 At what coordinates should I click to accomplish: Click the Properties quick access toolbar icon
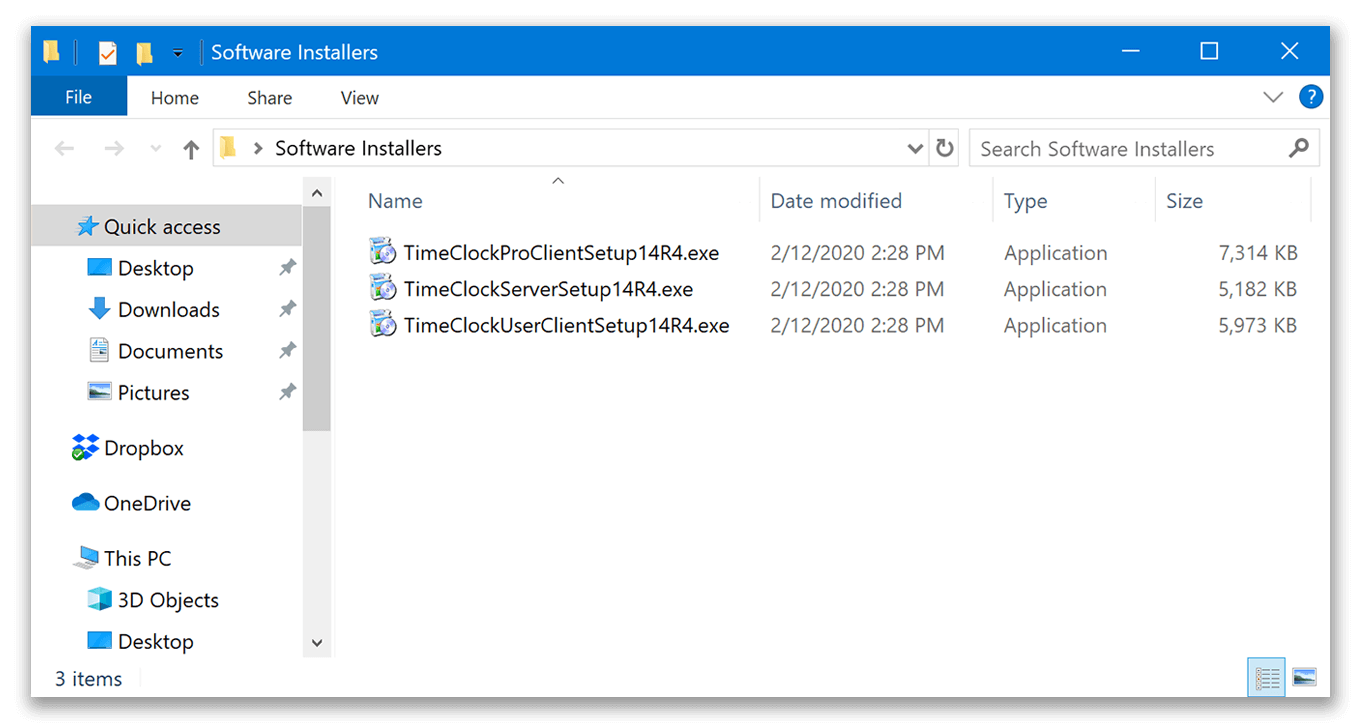108,52
